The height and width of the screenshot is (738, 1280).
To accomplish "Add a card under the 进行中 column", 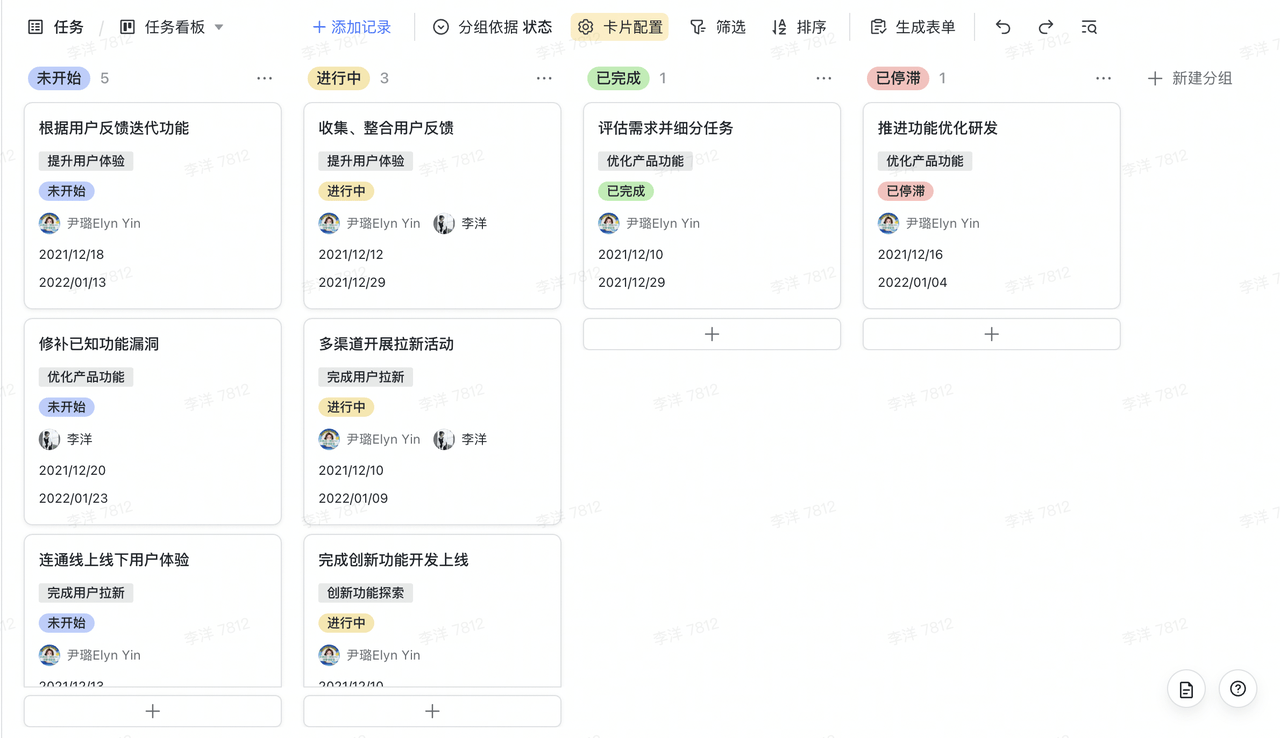I will [x=432, y=711].
